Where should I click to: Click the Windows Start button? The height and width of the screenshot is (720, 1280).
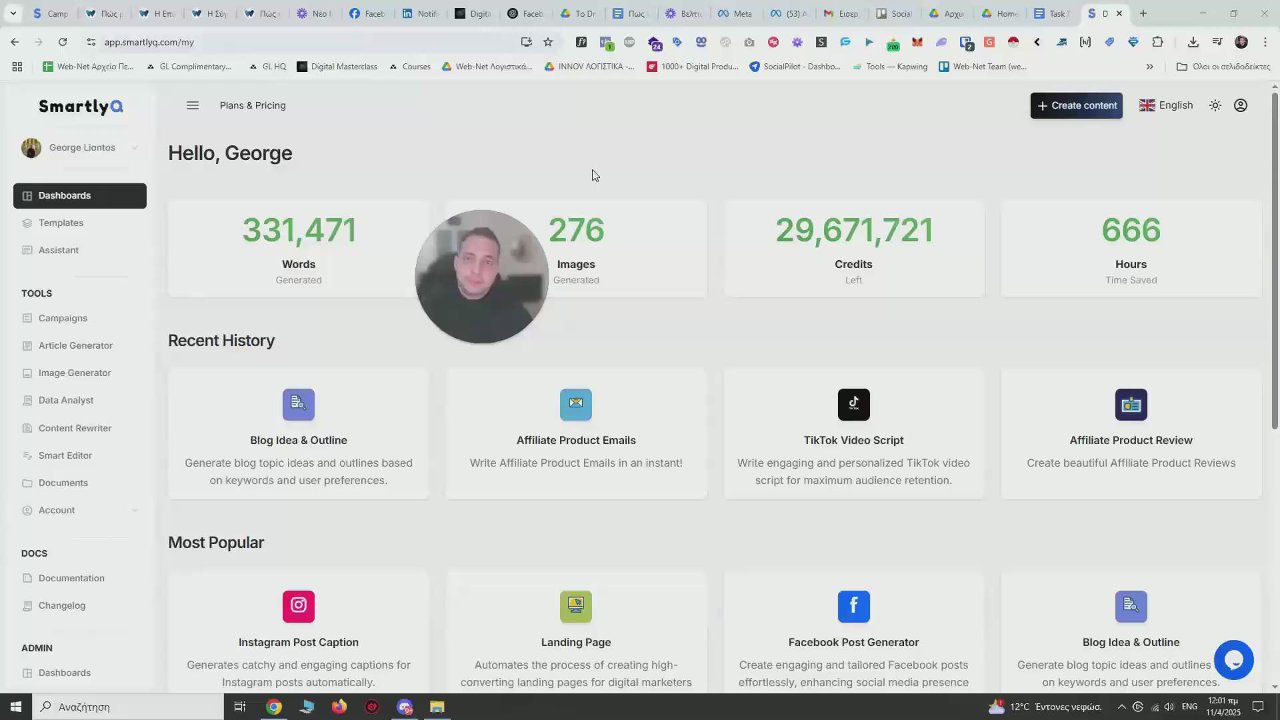click(x=16, y=707)
